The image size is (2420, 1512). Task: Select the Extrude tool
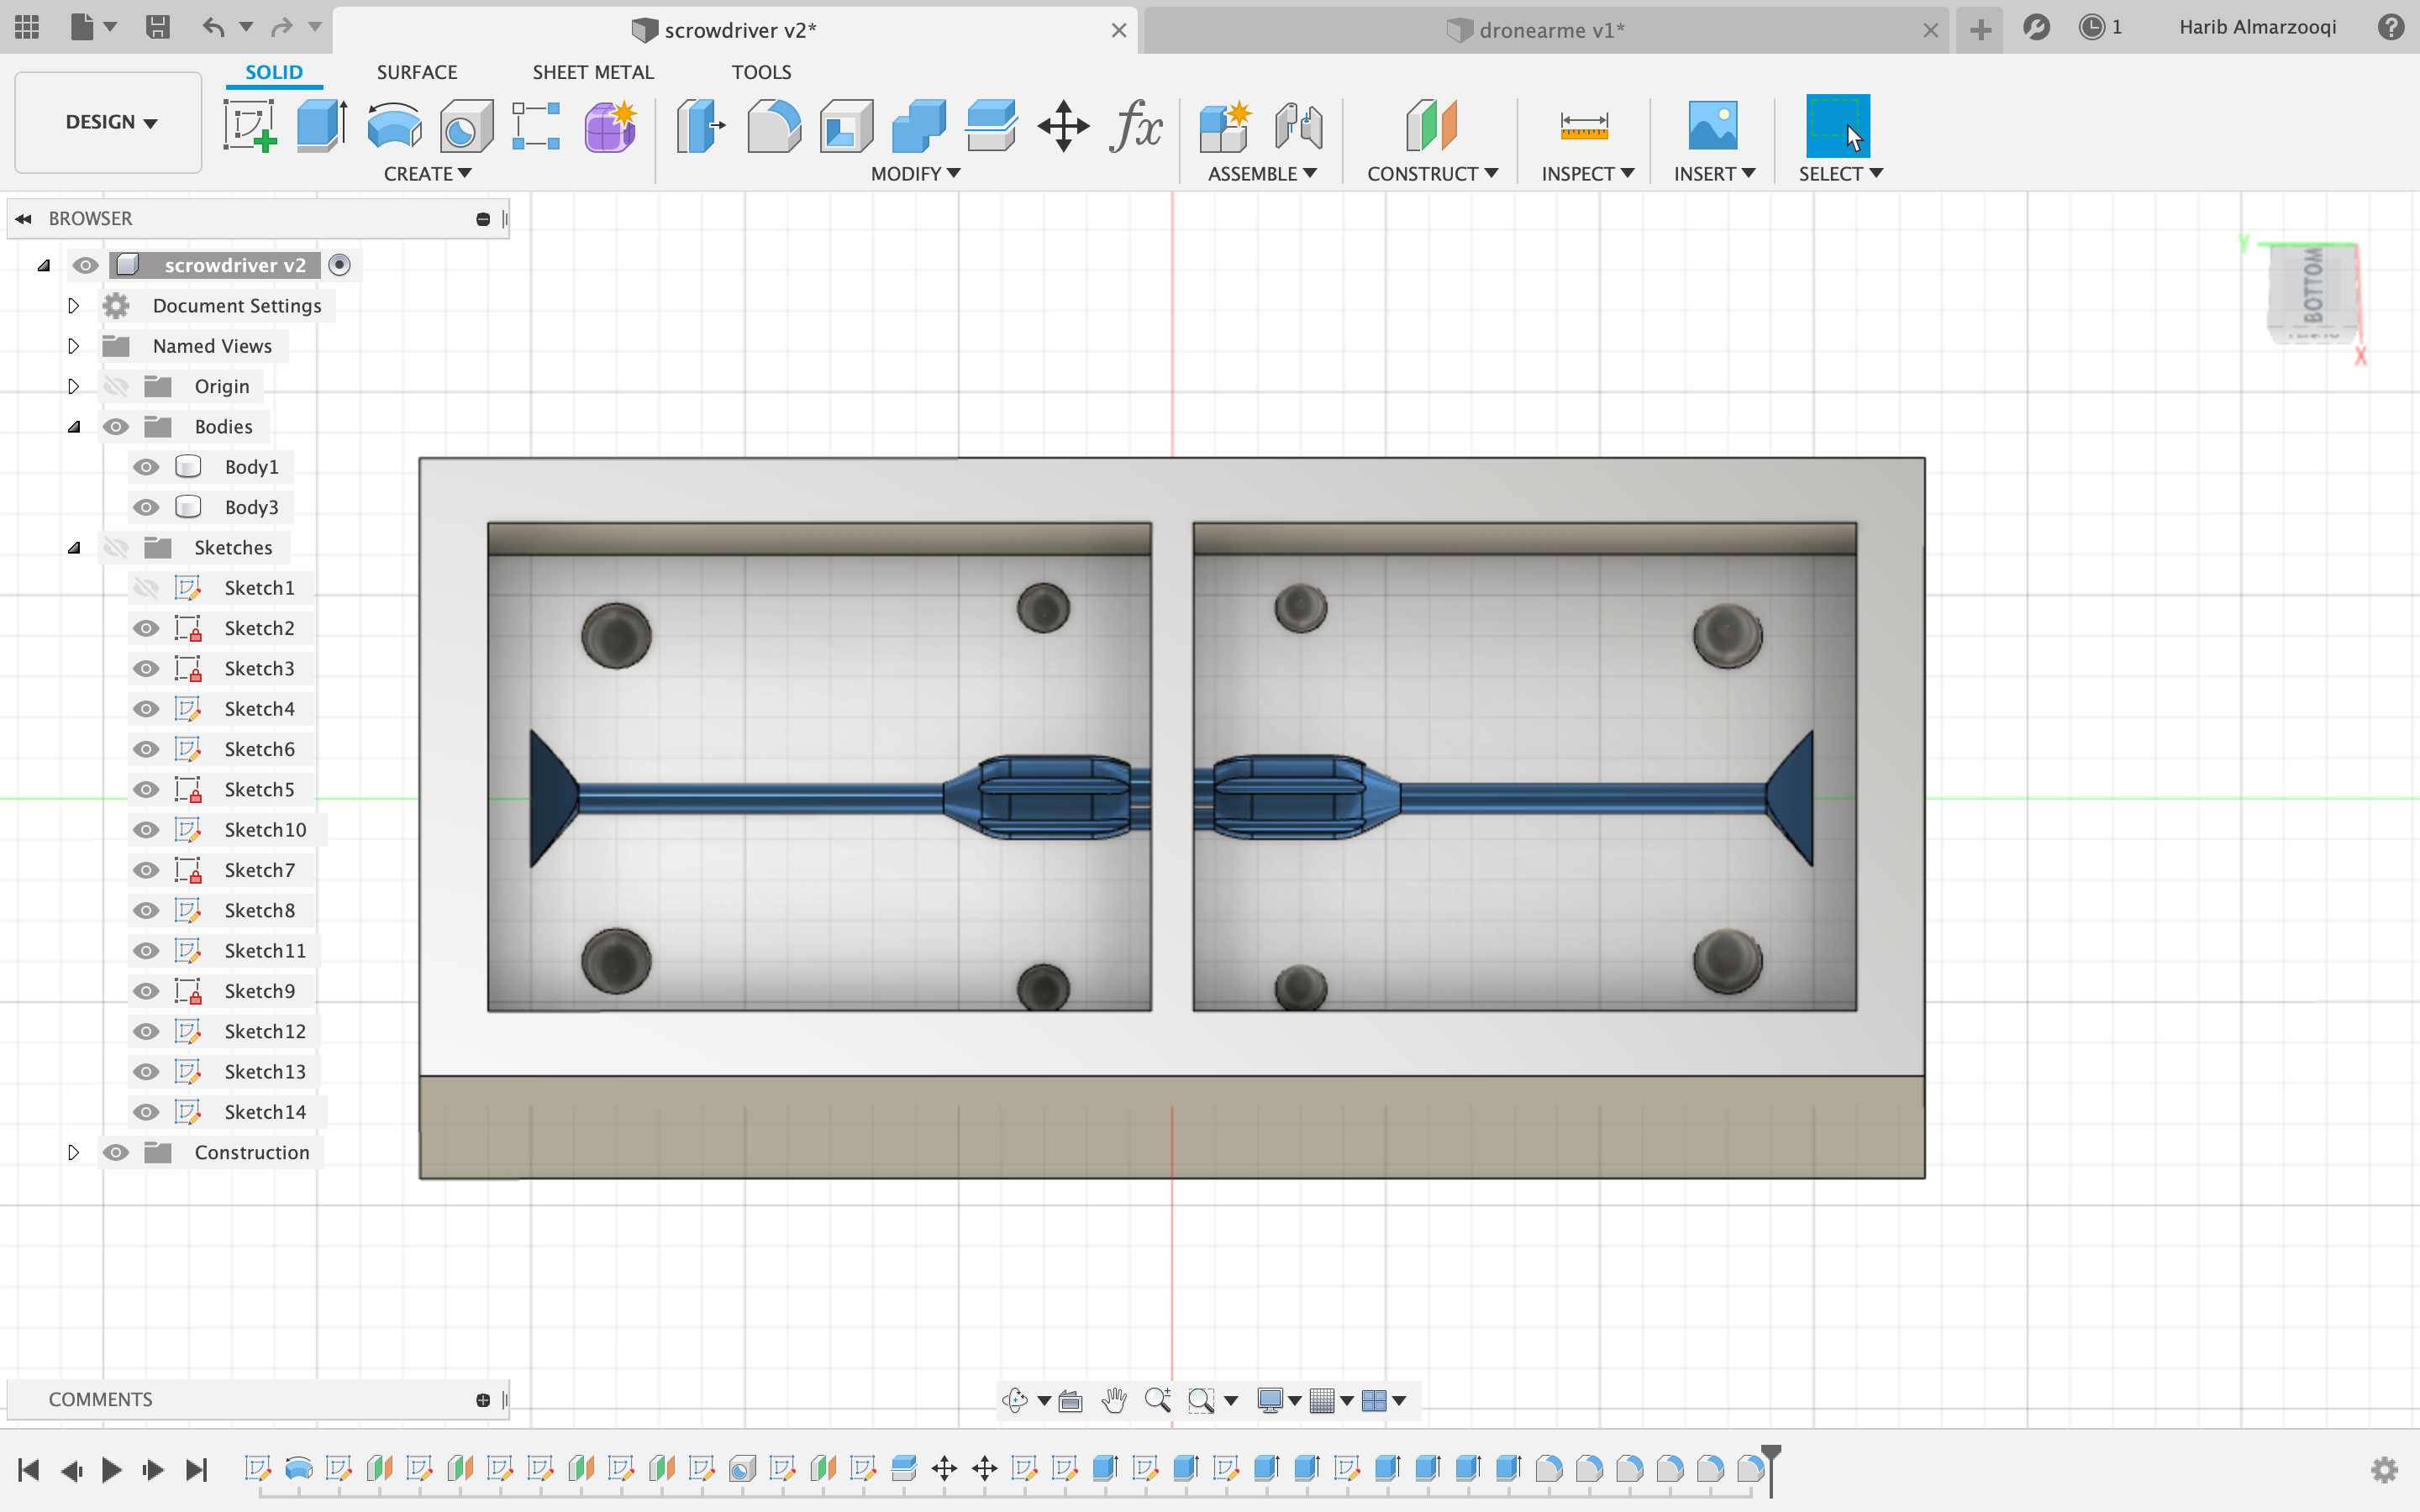[322, 127]
